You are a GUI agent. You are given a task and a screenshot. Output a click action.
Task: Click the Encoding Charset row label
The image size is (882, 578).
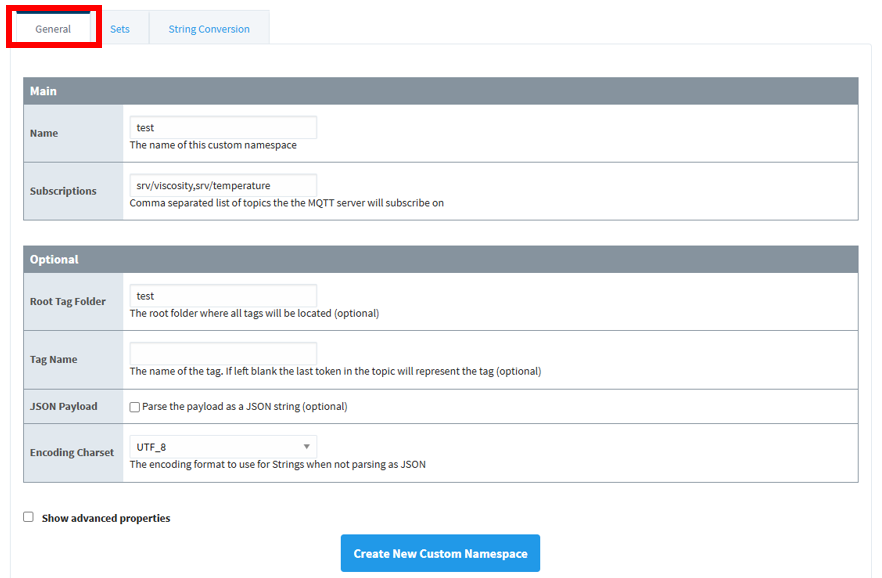[x=72, y=452]
